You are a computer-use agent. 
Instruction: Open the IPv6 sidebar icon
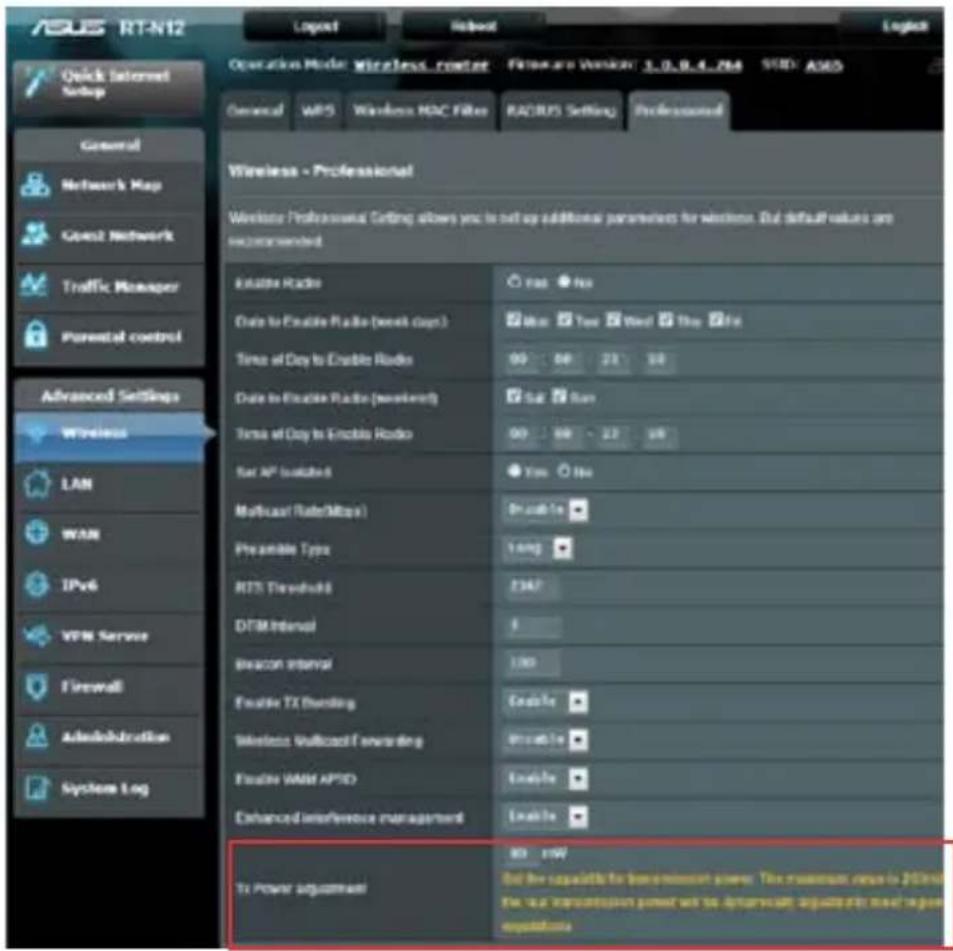[36, 585]
